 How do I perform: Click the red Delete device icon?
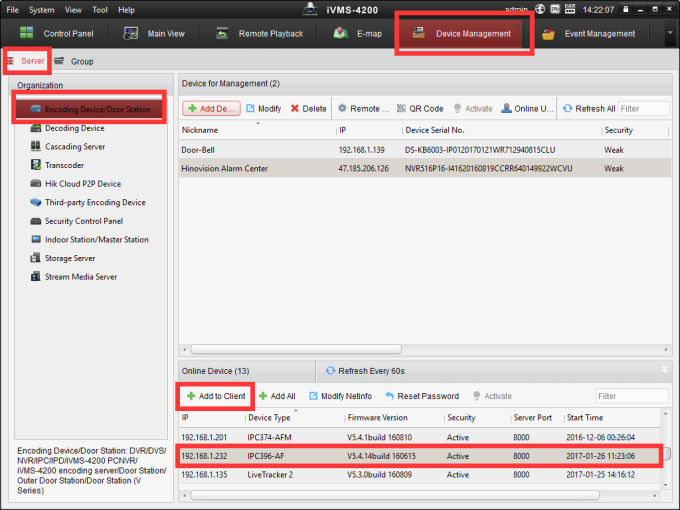pyautogui.click(x=295, y=108)
